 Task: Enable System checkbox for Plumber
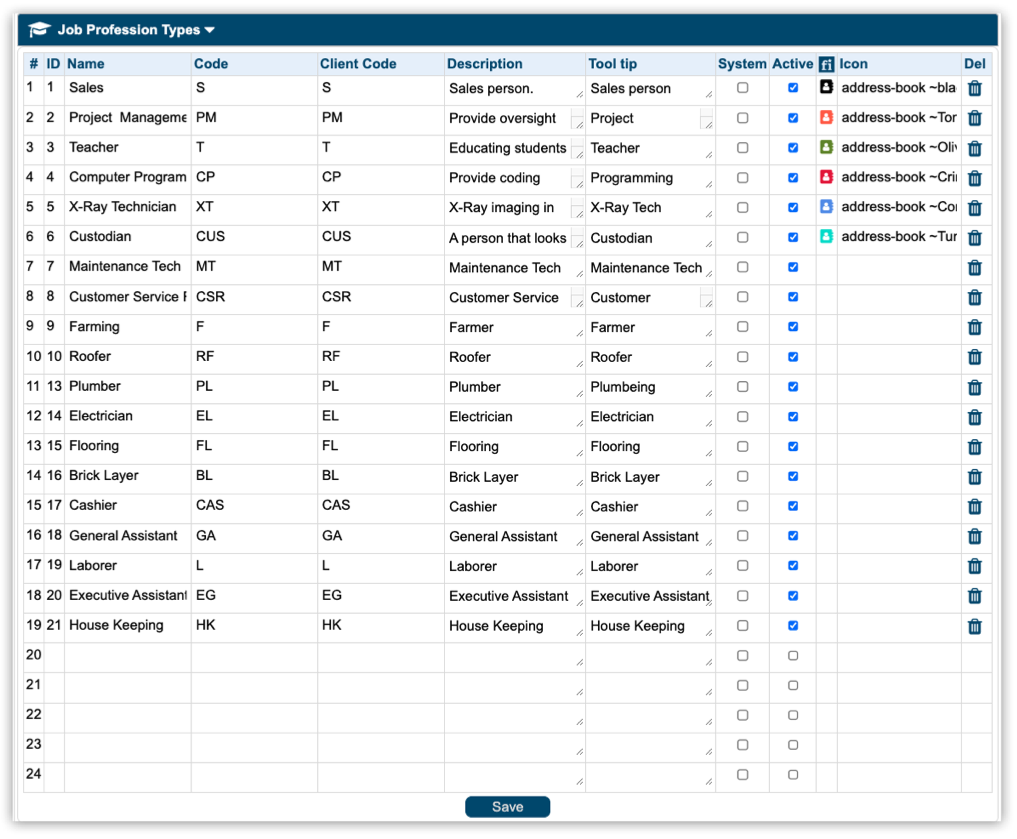click(x=742, y=387)
